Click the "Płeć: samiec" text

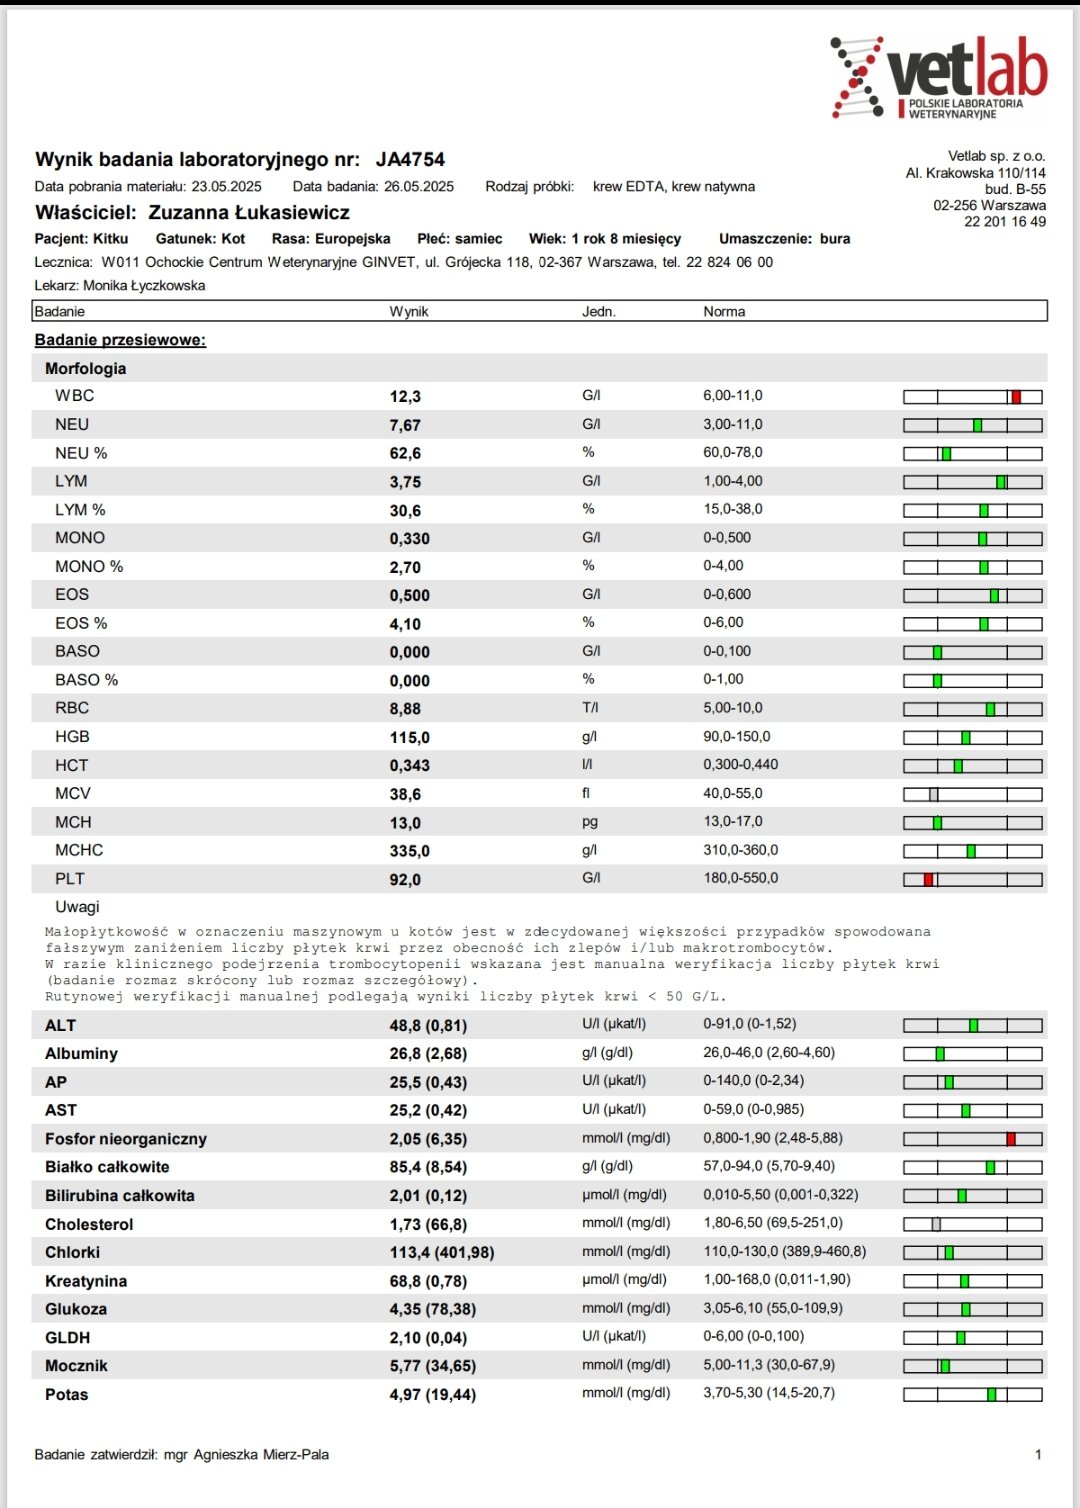tap(460, 239)
